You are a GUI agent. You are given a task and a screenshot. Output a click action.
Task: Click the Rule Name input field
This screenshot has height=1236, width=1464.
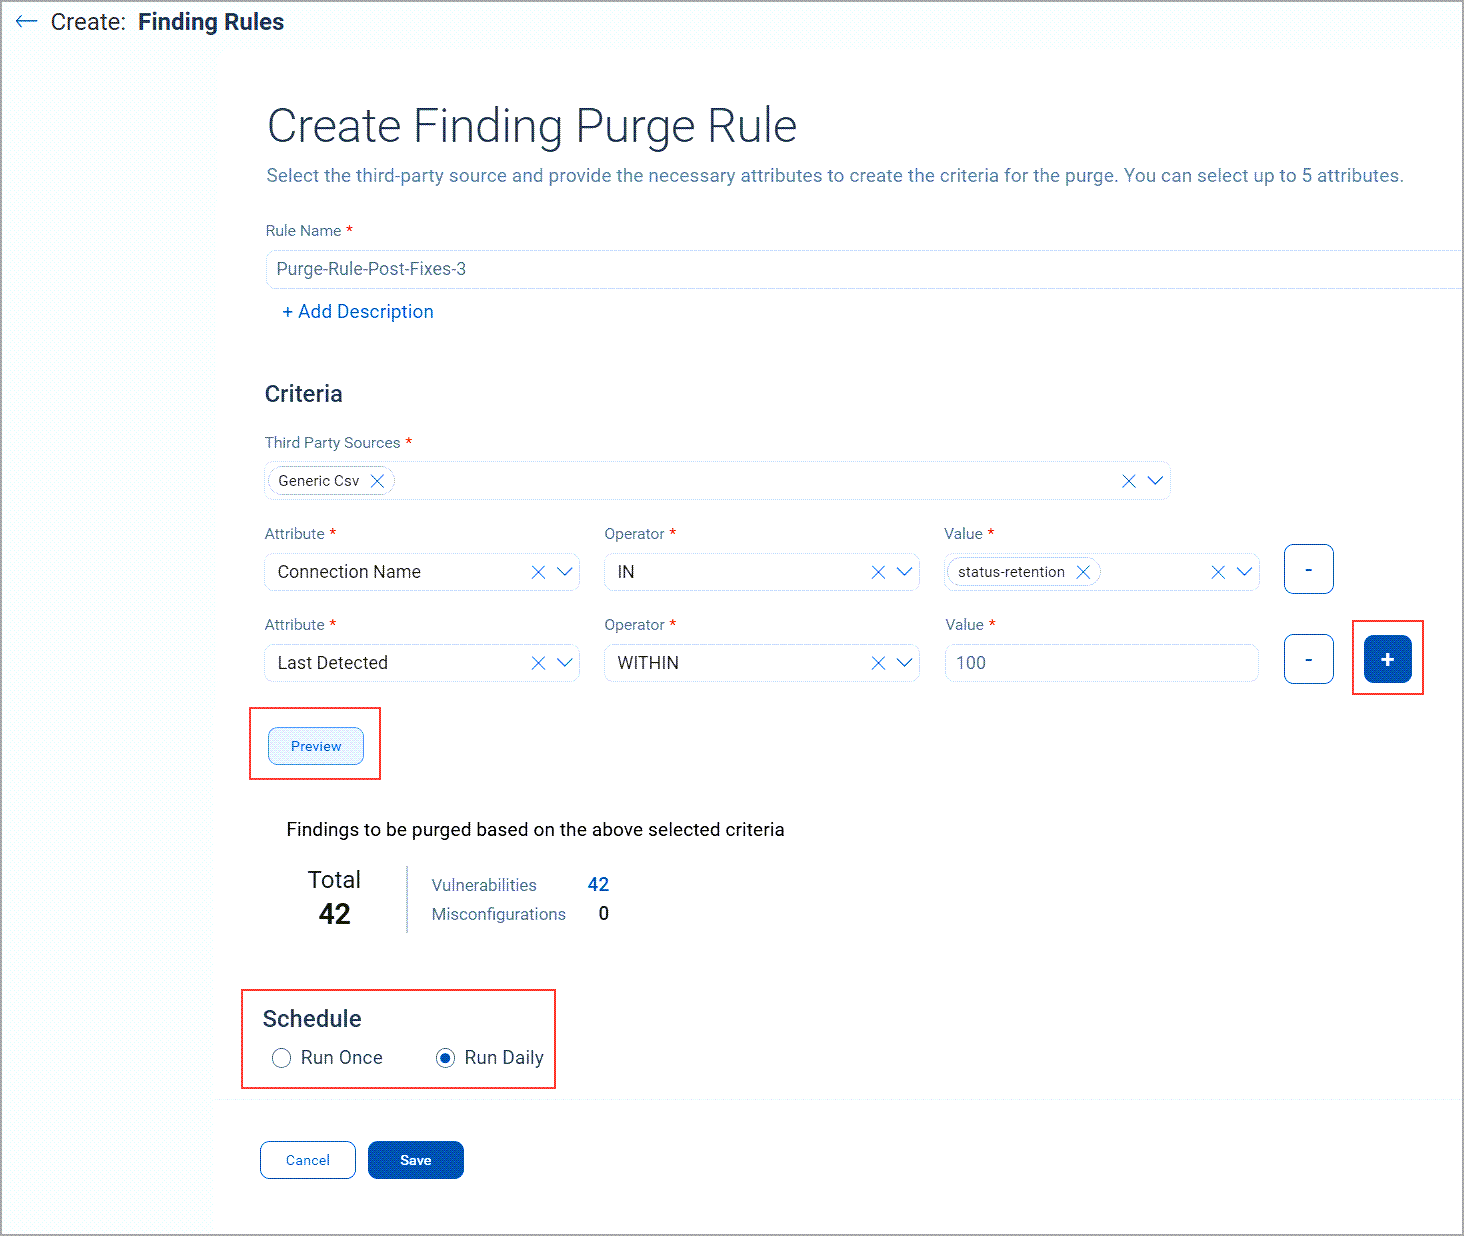(864, 269)
